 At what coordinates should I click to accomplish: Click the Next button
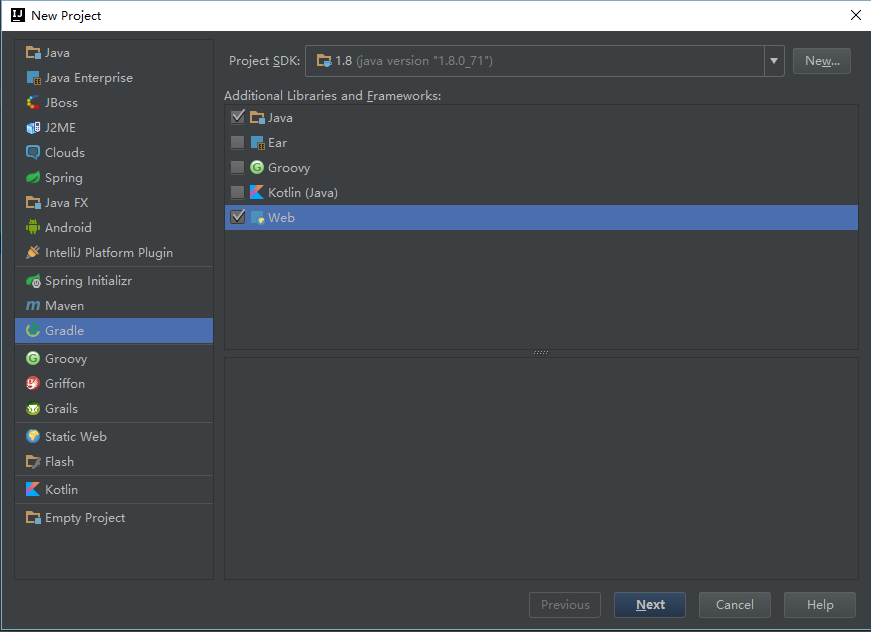pos(650,605)
